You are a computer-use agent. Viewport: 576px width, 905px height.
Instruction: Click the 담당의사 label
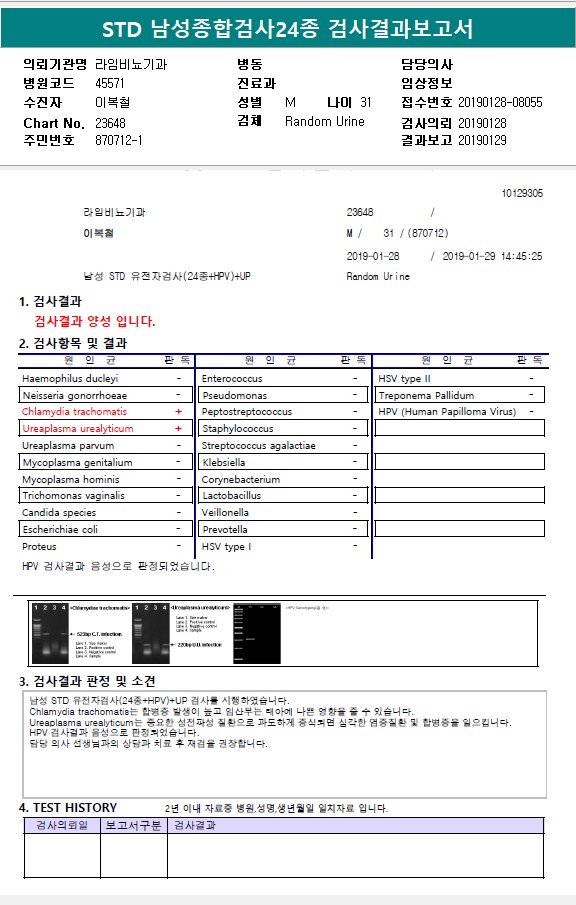point(427,64)
